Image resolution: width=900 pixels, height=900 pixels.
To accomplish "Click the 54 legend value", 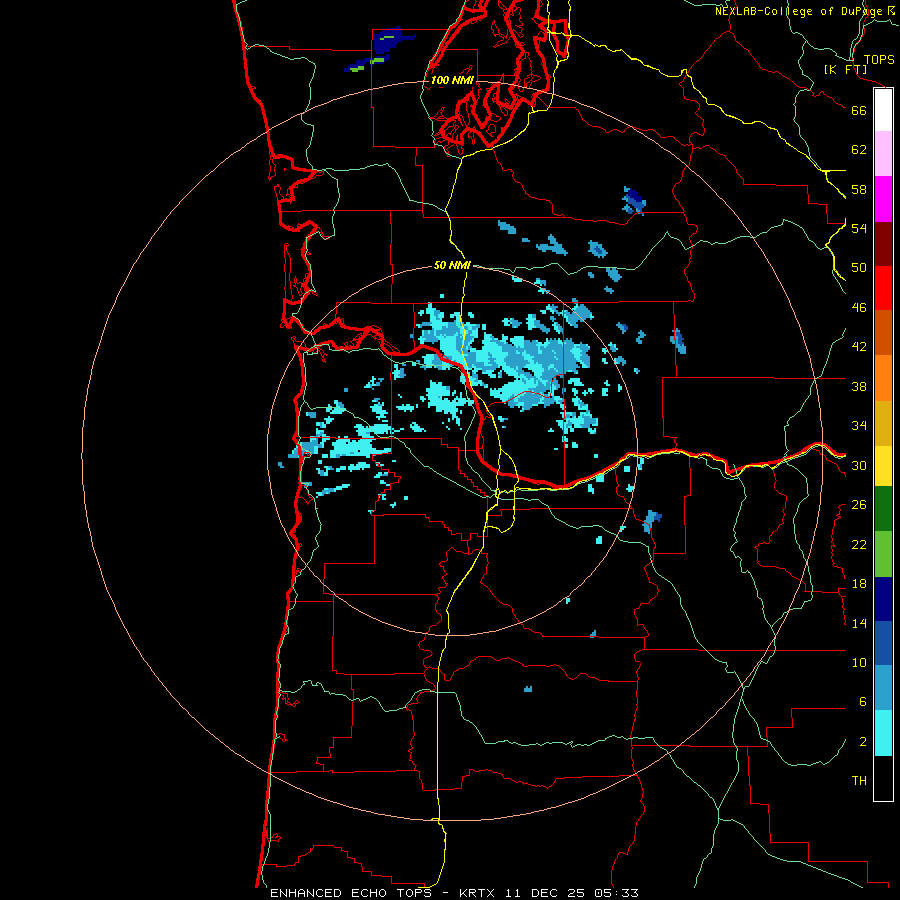I will 859,228.
